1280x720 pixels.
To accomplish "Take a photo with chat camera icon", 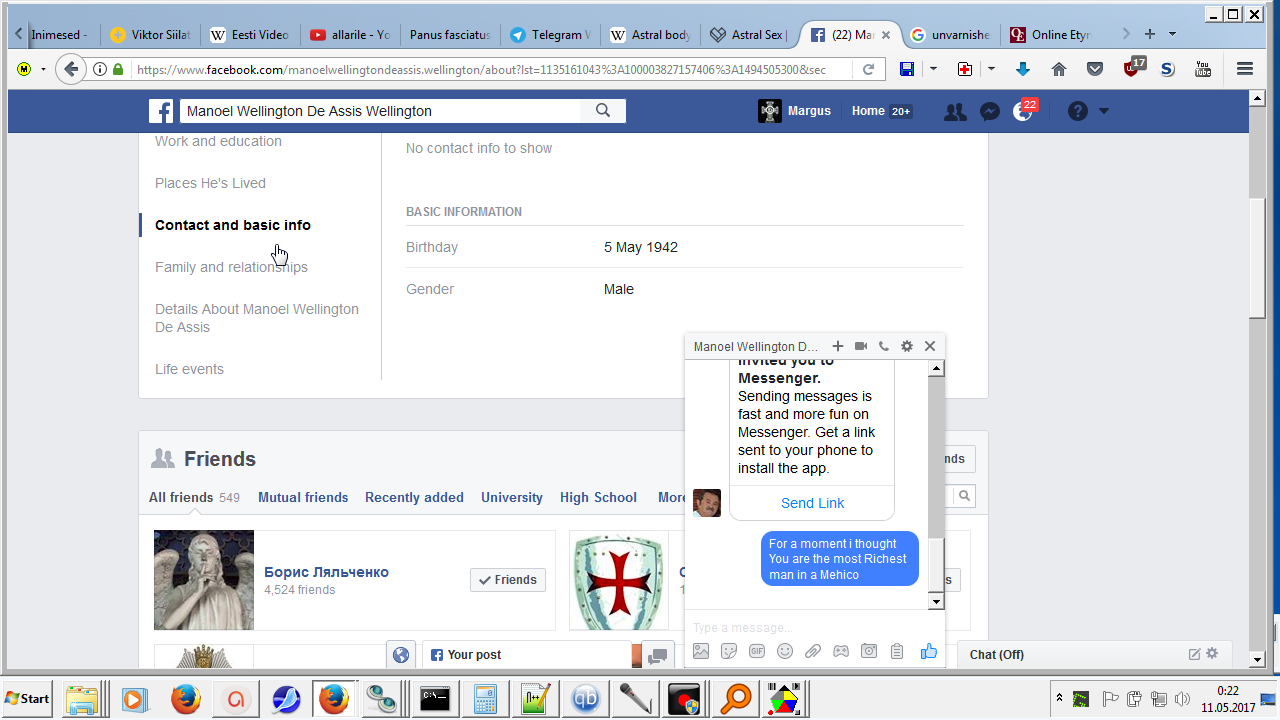I will (869, 651).
